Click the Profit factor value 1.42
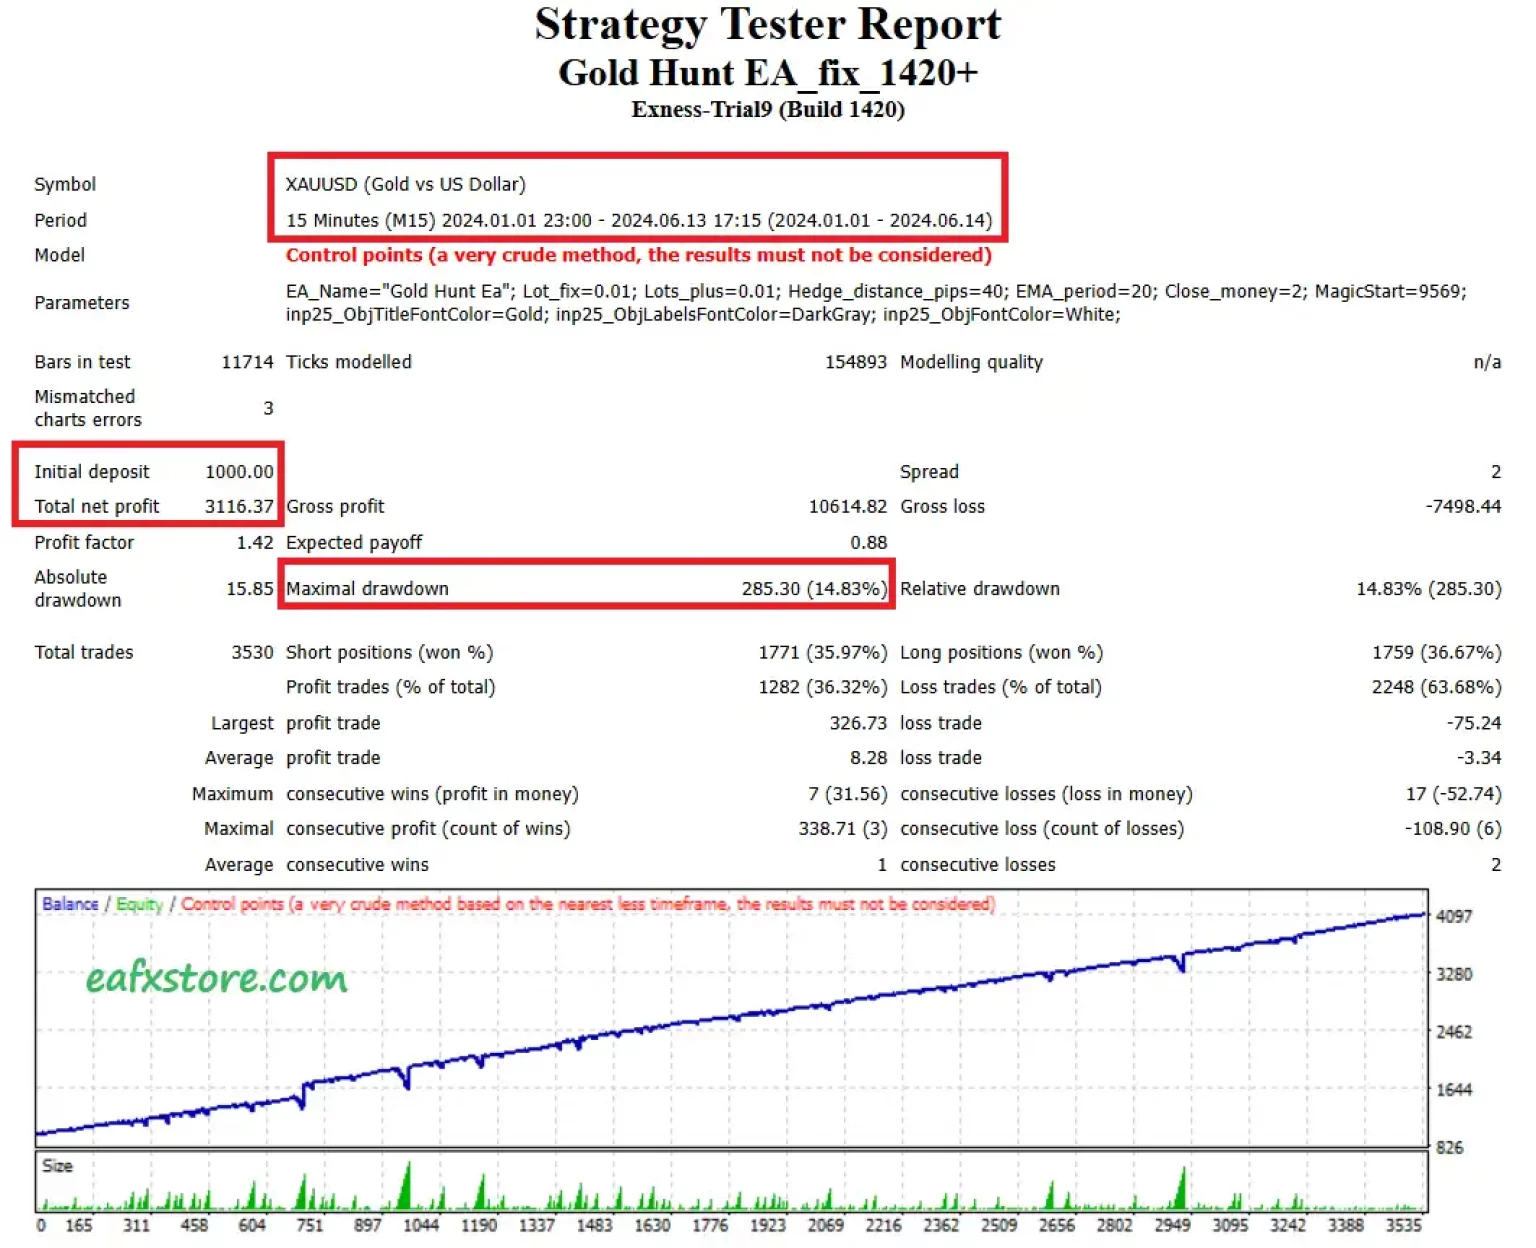 tap(255, 542)
